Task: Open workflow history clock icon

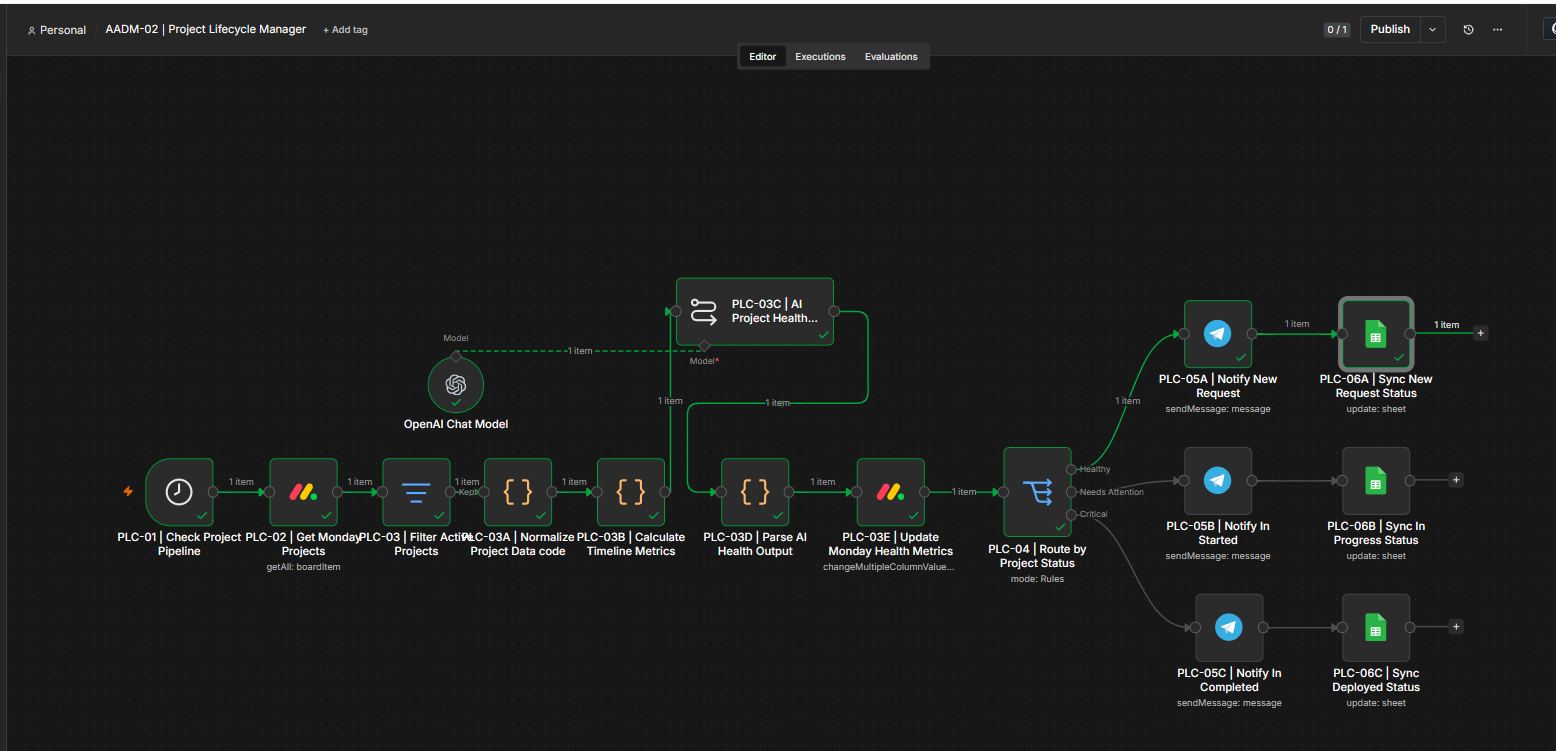Action: click(x=1468, y=29)
